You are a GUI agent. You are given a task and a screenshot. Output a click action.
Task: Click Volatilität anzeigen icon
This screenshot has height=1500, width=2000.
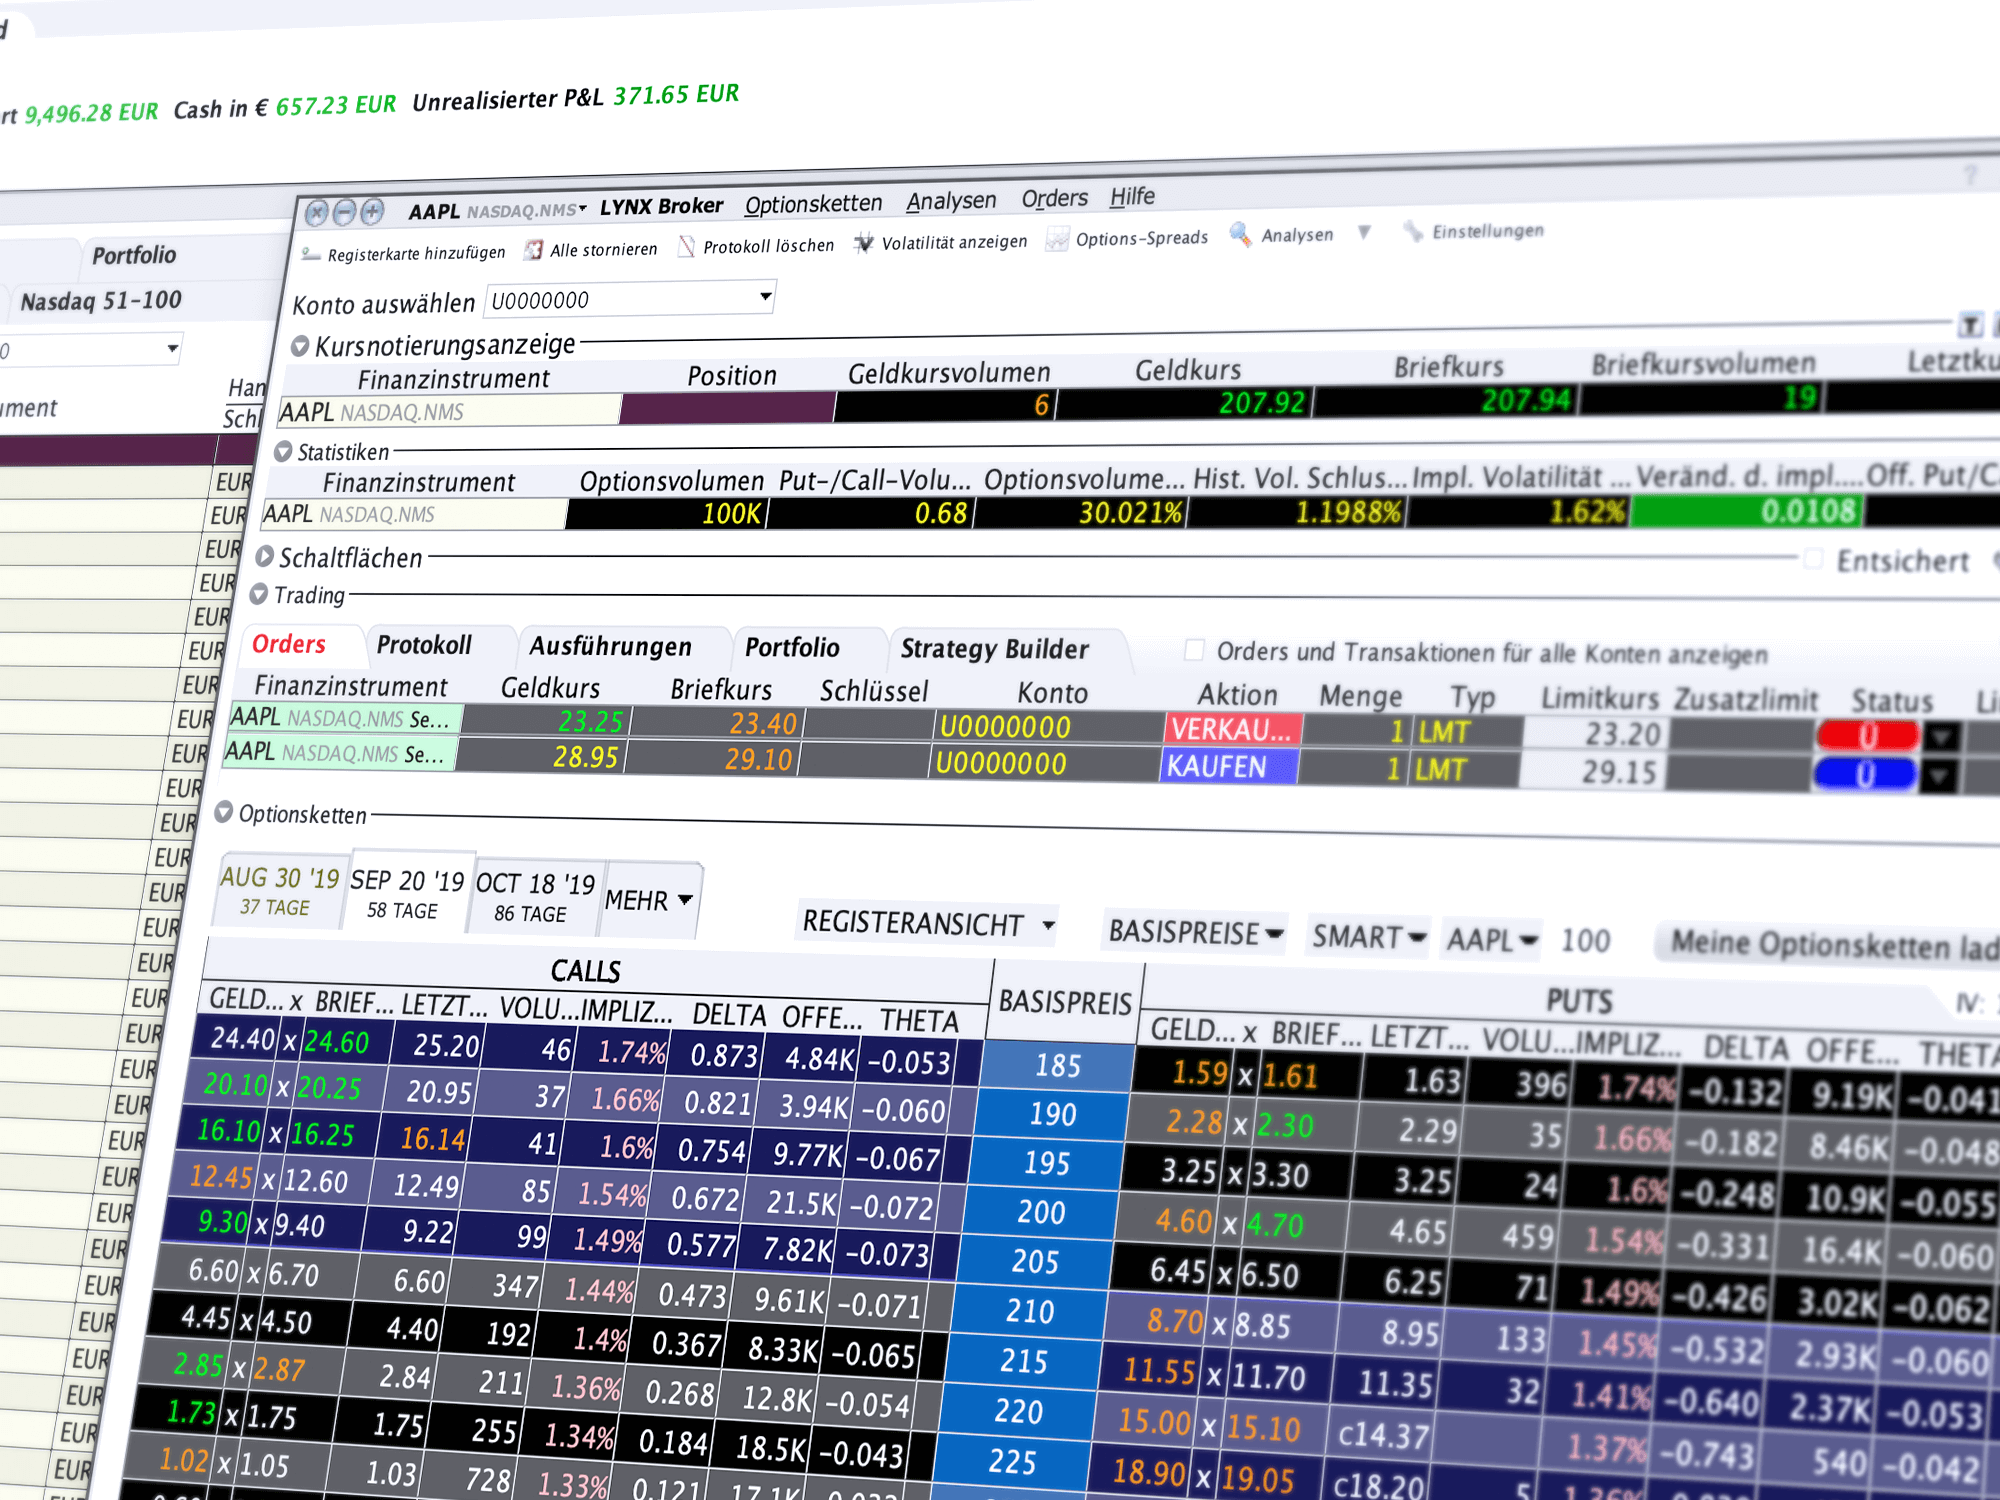click(863, 243)
